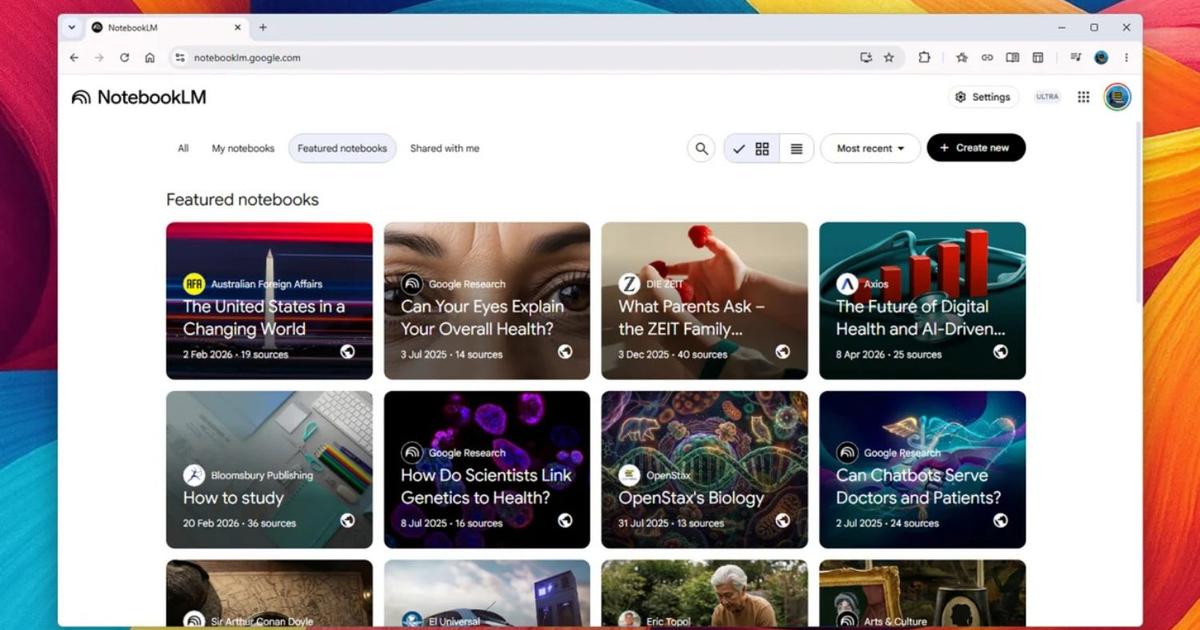1200x630 pixels.
Task: Open the Sir Arthur Conan Doyle notebook card
Action: point(269,593)
